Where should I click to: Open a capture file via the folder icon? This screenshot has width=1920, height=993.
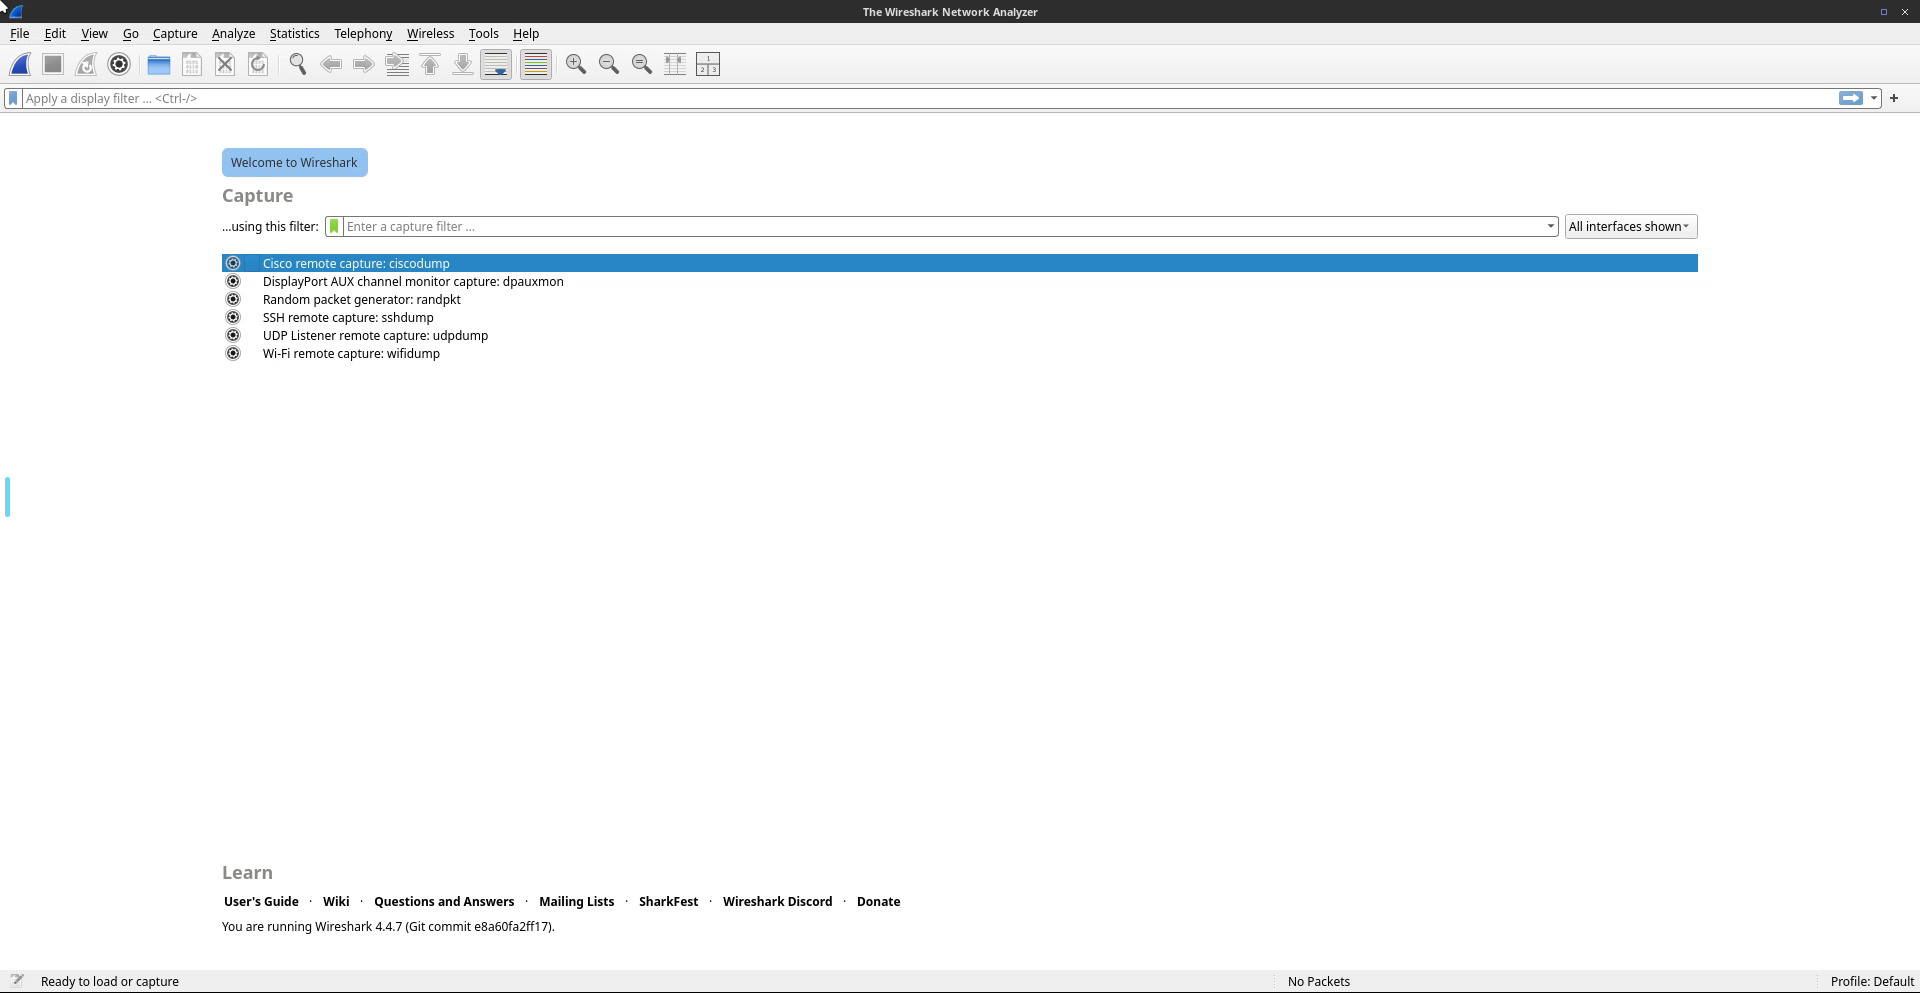(x=158, y=65)
